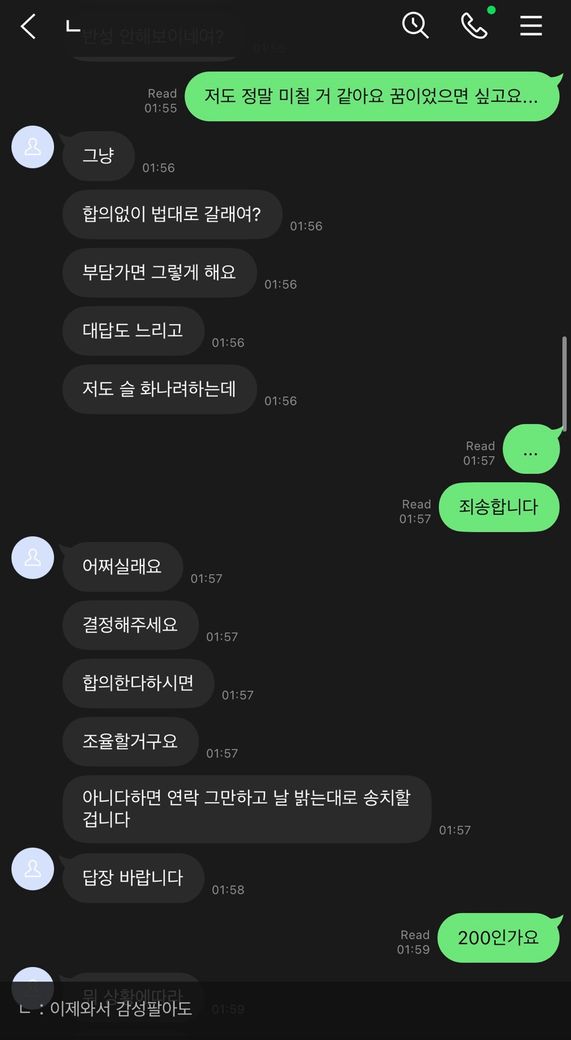
Task: Tap the 대답도 느리고 message bubble
Action: point(133,331)
